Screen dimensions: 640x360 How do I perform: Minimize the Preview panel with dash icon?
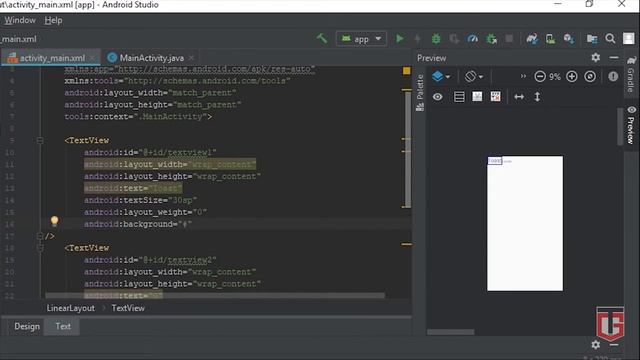coord(613,58)
